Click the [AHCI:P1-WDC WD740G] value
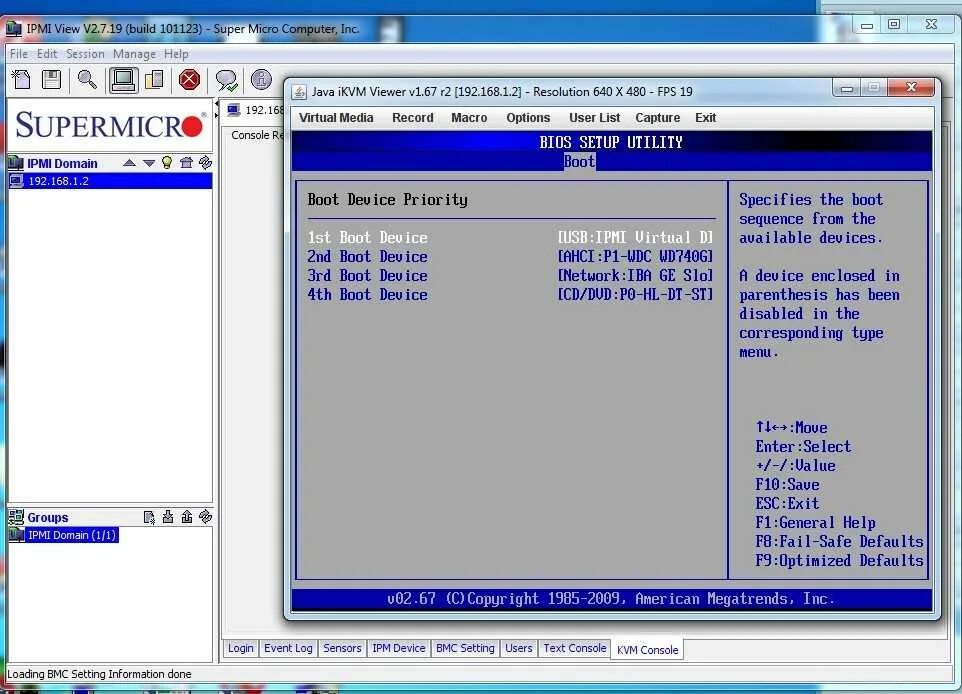The height and width of the screenshot is (694, 962). 635,256
